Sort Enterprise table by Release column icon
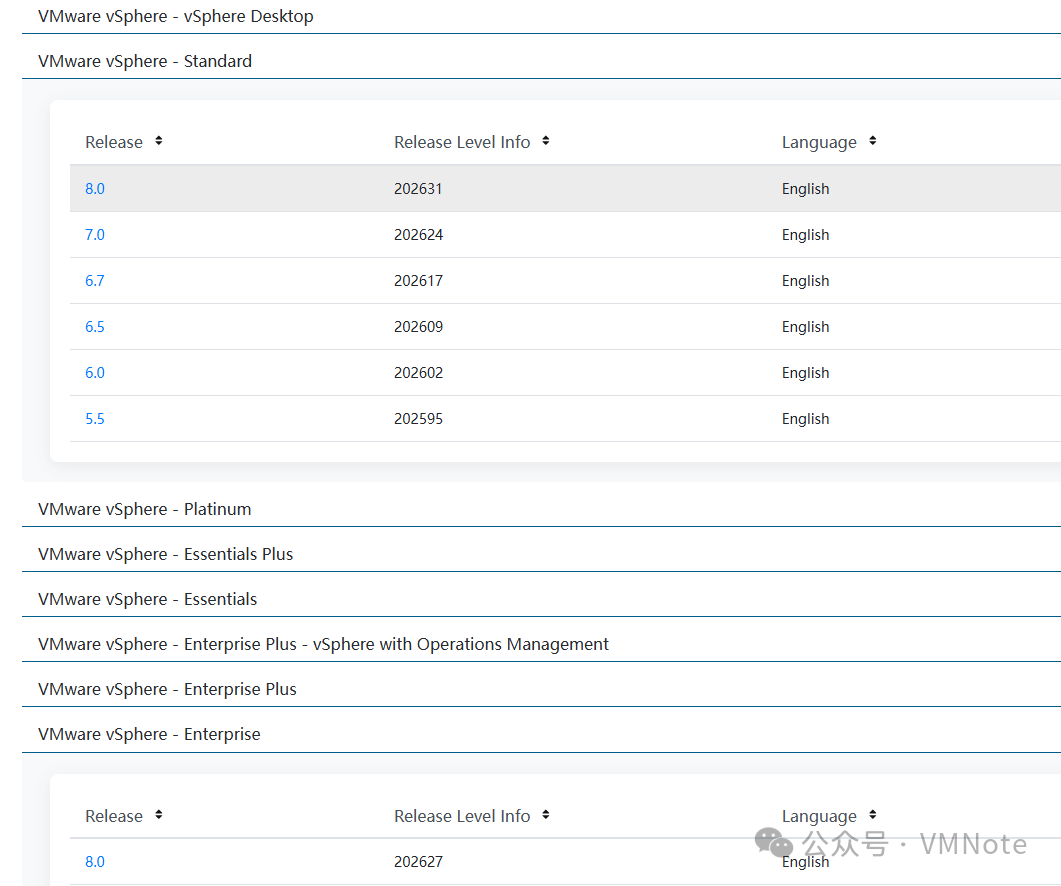Image resolution: width=1061 pixels, height=886 pixels. [x=158, y=814]
